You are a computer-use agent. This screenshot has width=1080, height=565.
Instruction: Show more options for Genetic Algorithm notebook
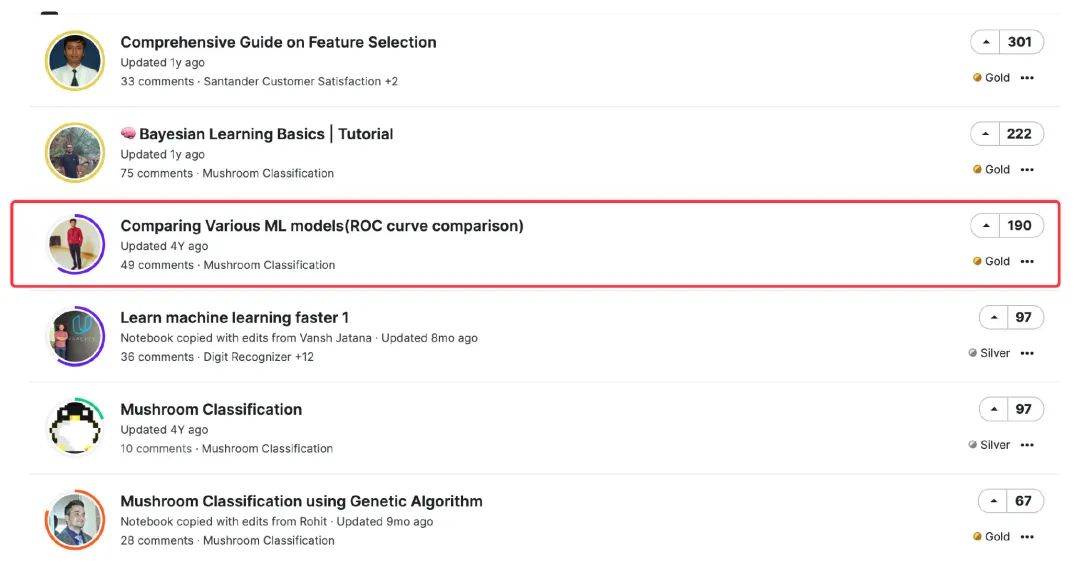tap(1027, 537)
